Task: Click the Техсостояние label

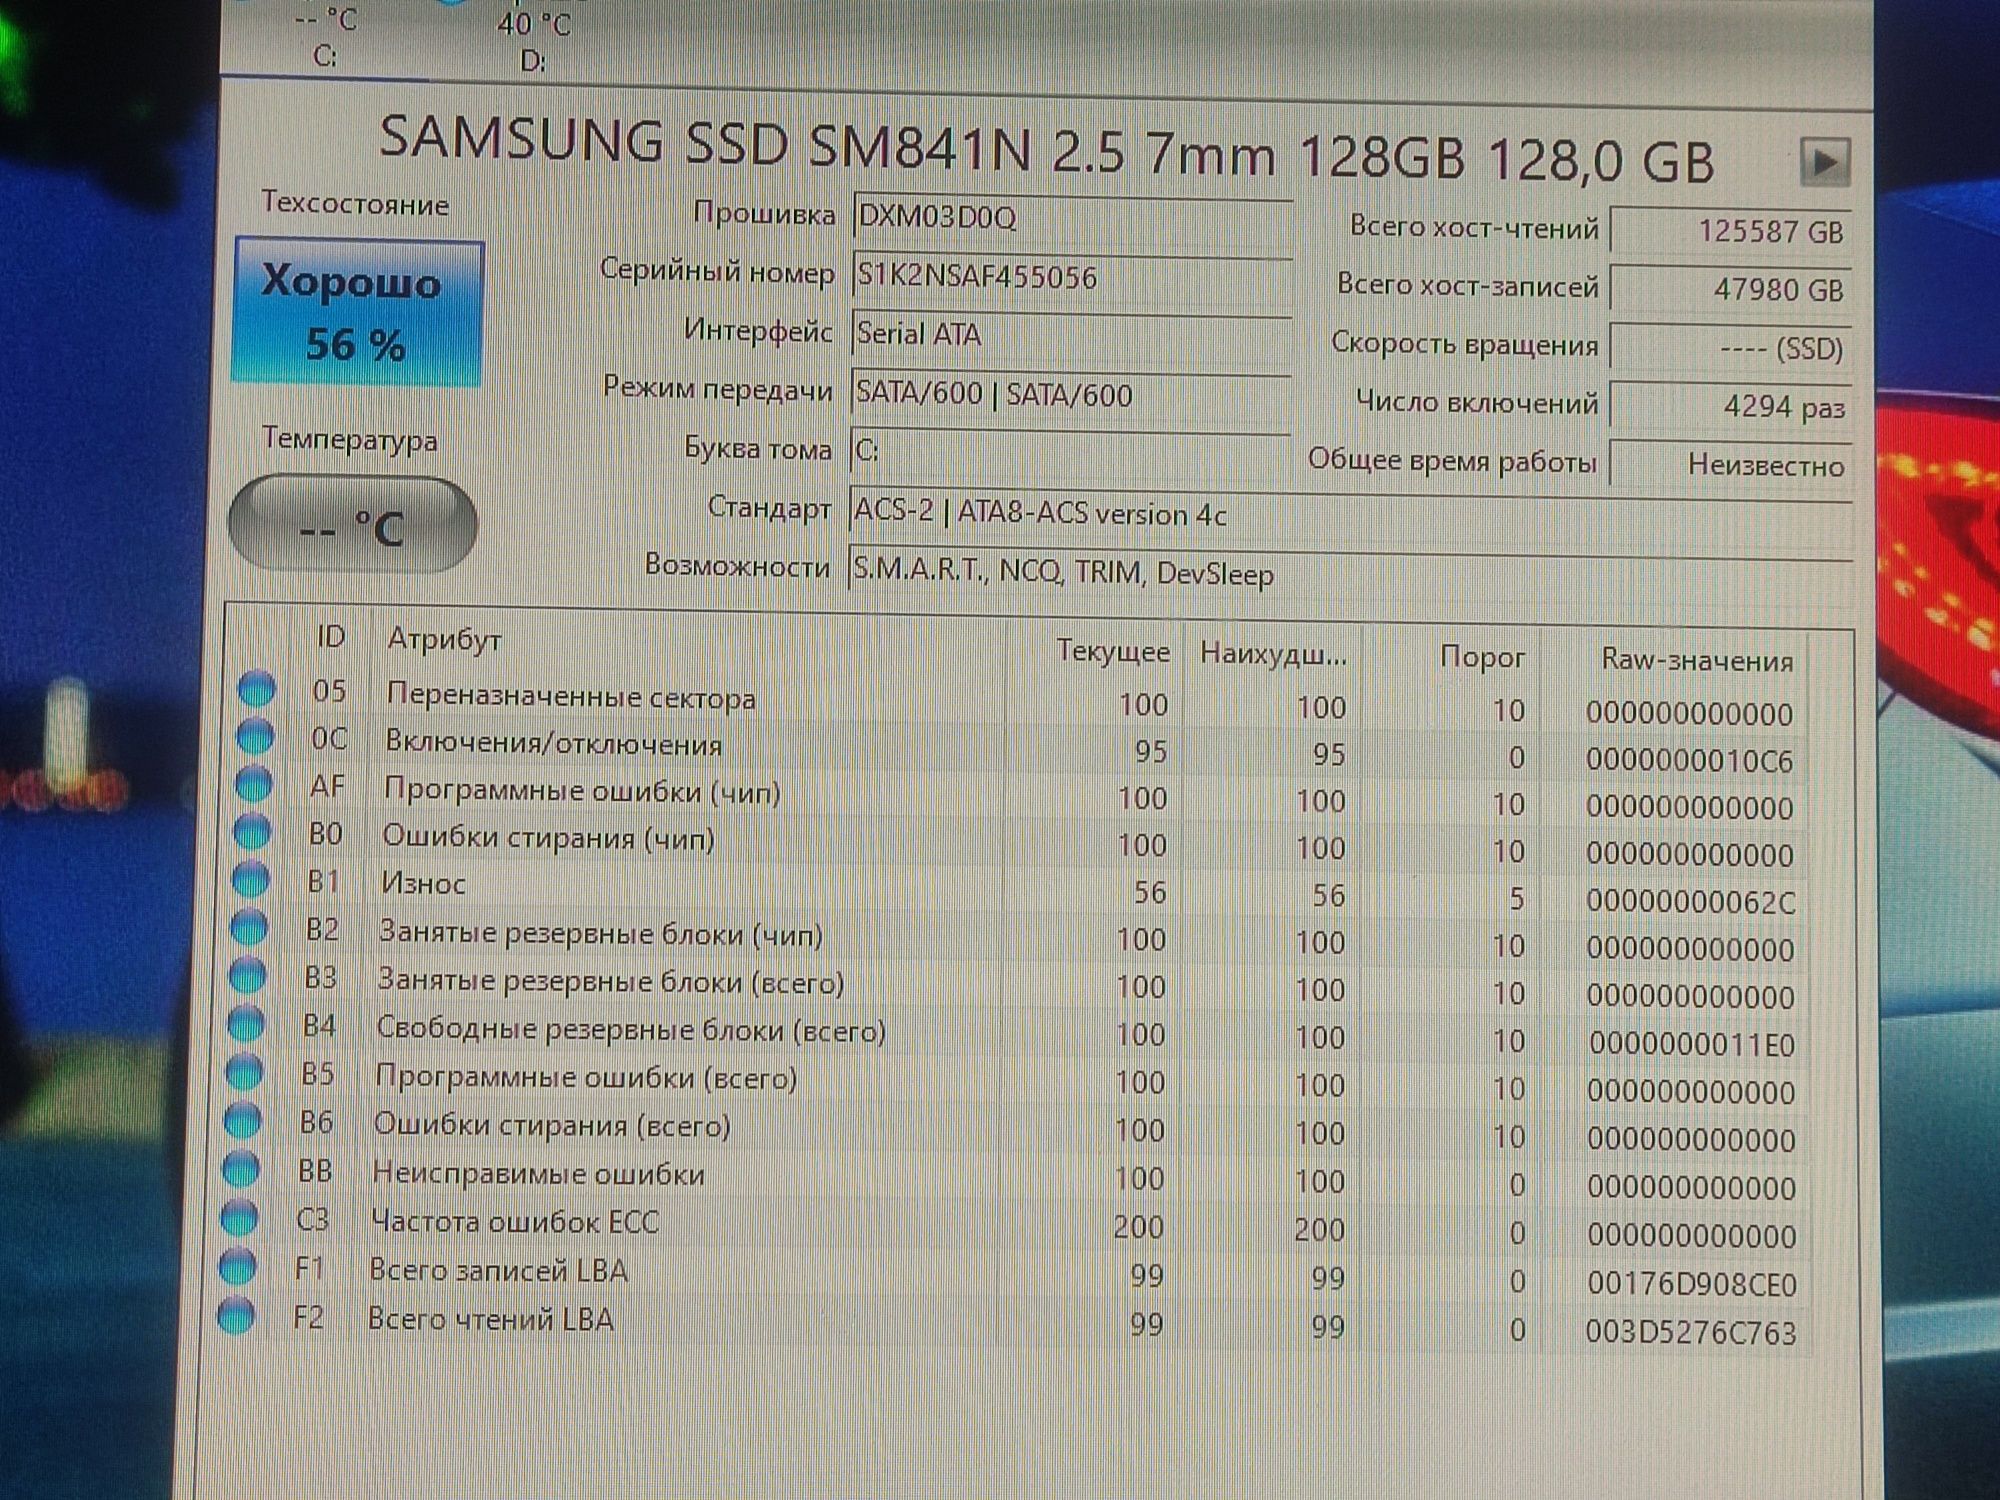Action: point(355,203)
